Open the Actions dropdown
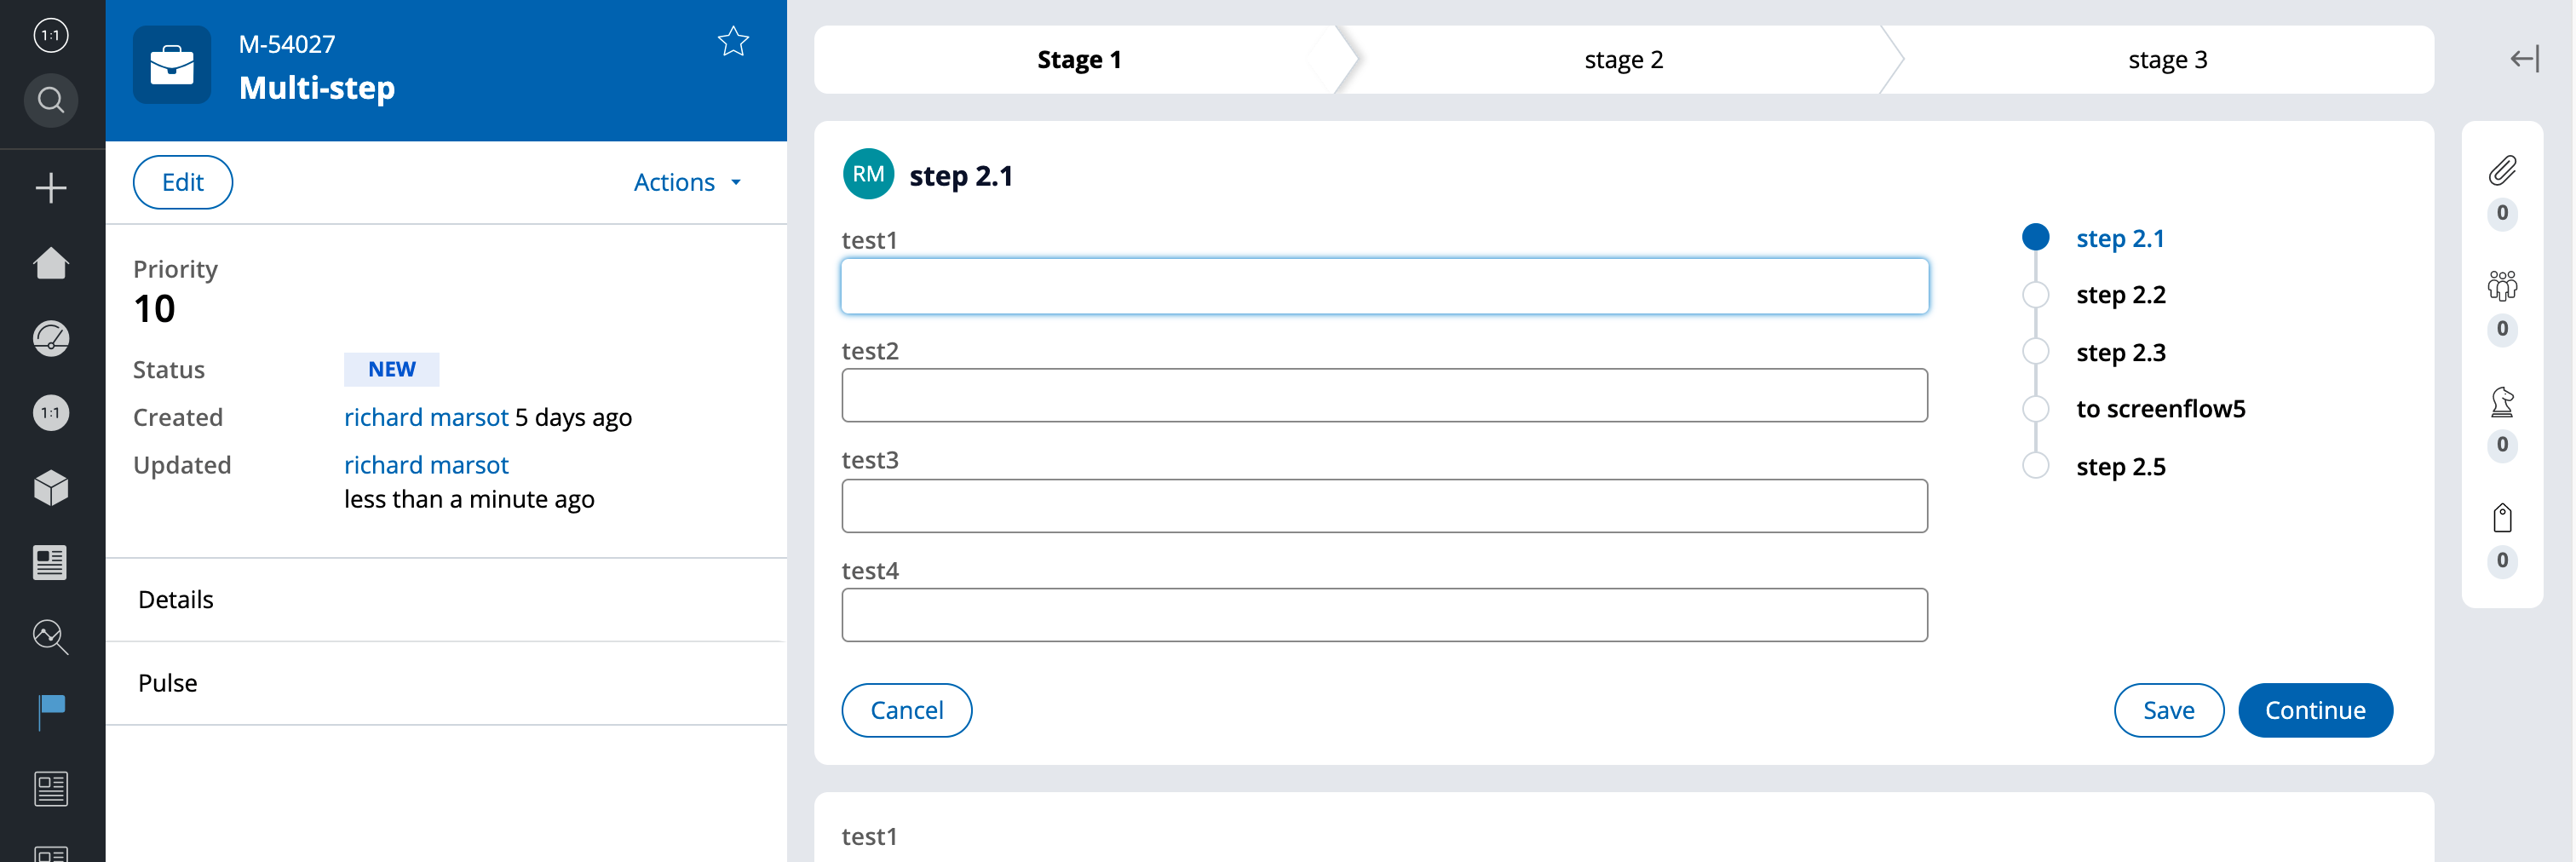Image resolution: width=2576 pixels, height=862 pixels. pyautogui.click(x=687, y=182)
